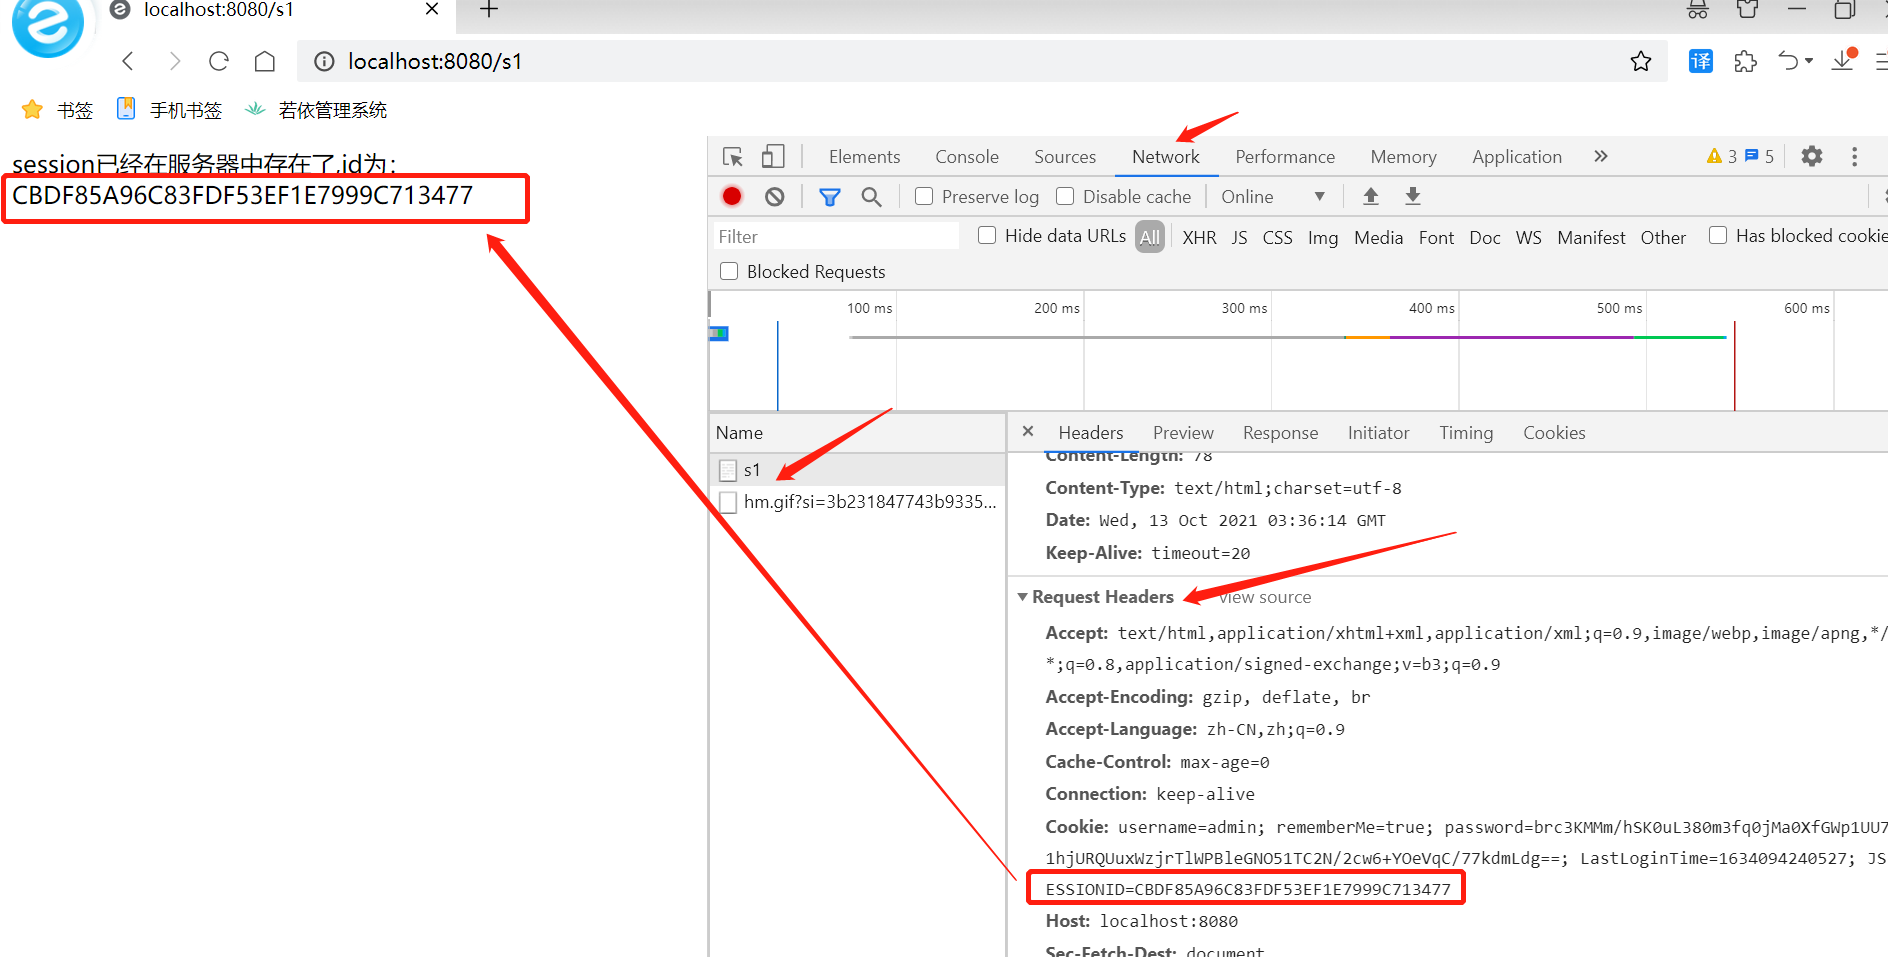The width and height of the screenshot is (1888, 957).
Task: View site information icon in address bar
Action: coord(324,62)
